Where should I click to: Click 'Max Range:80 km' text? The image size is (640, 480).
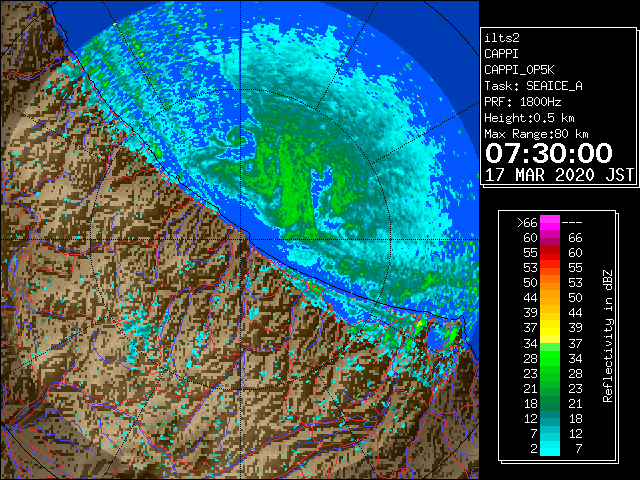click(x=536, y=134)
